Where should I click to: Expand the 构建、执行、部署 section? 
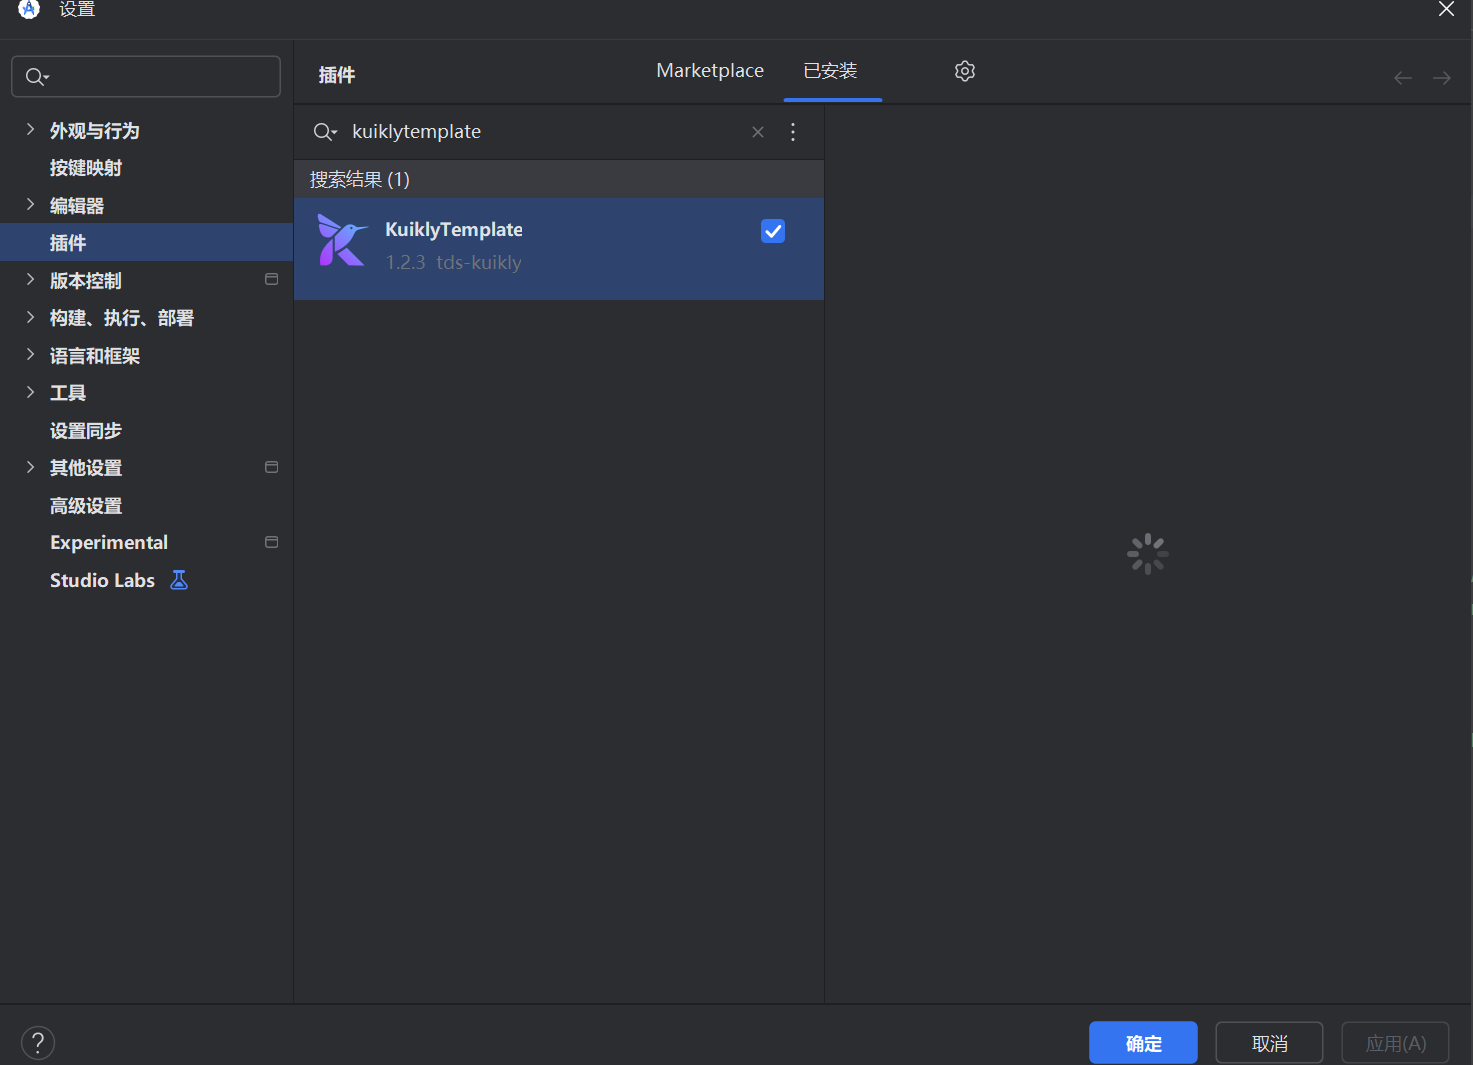click(30, 317)
